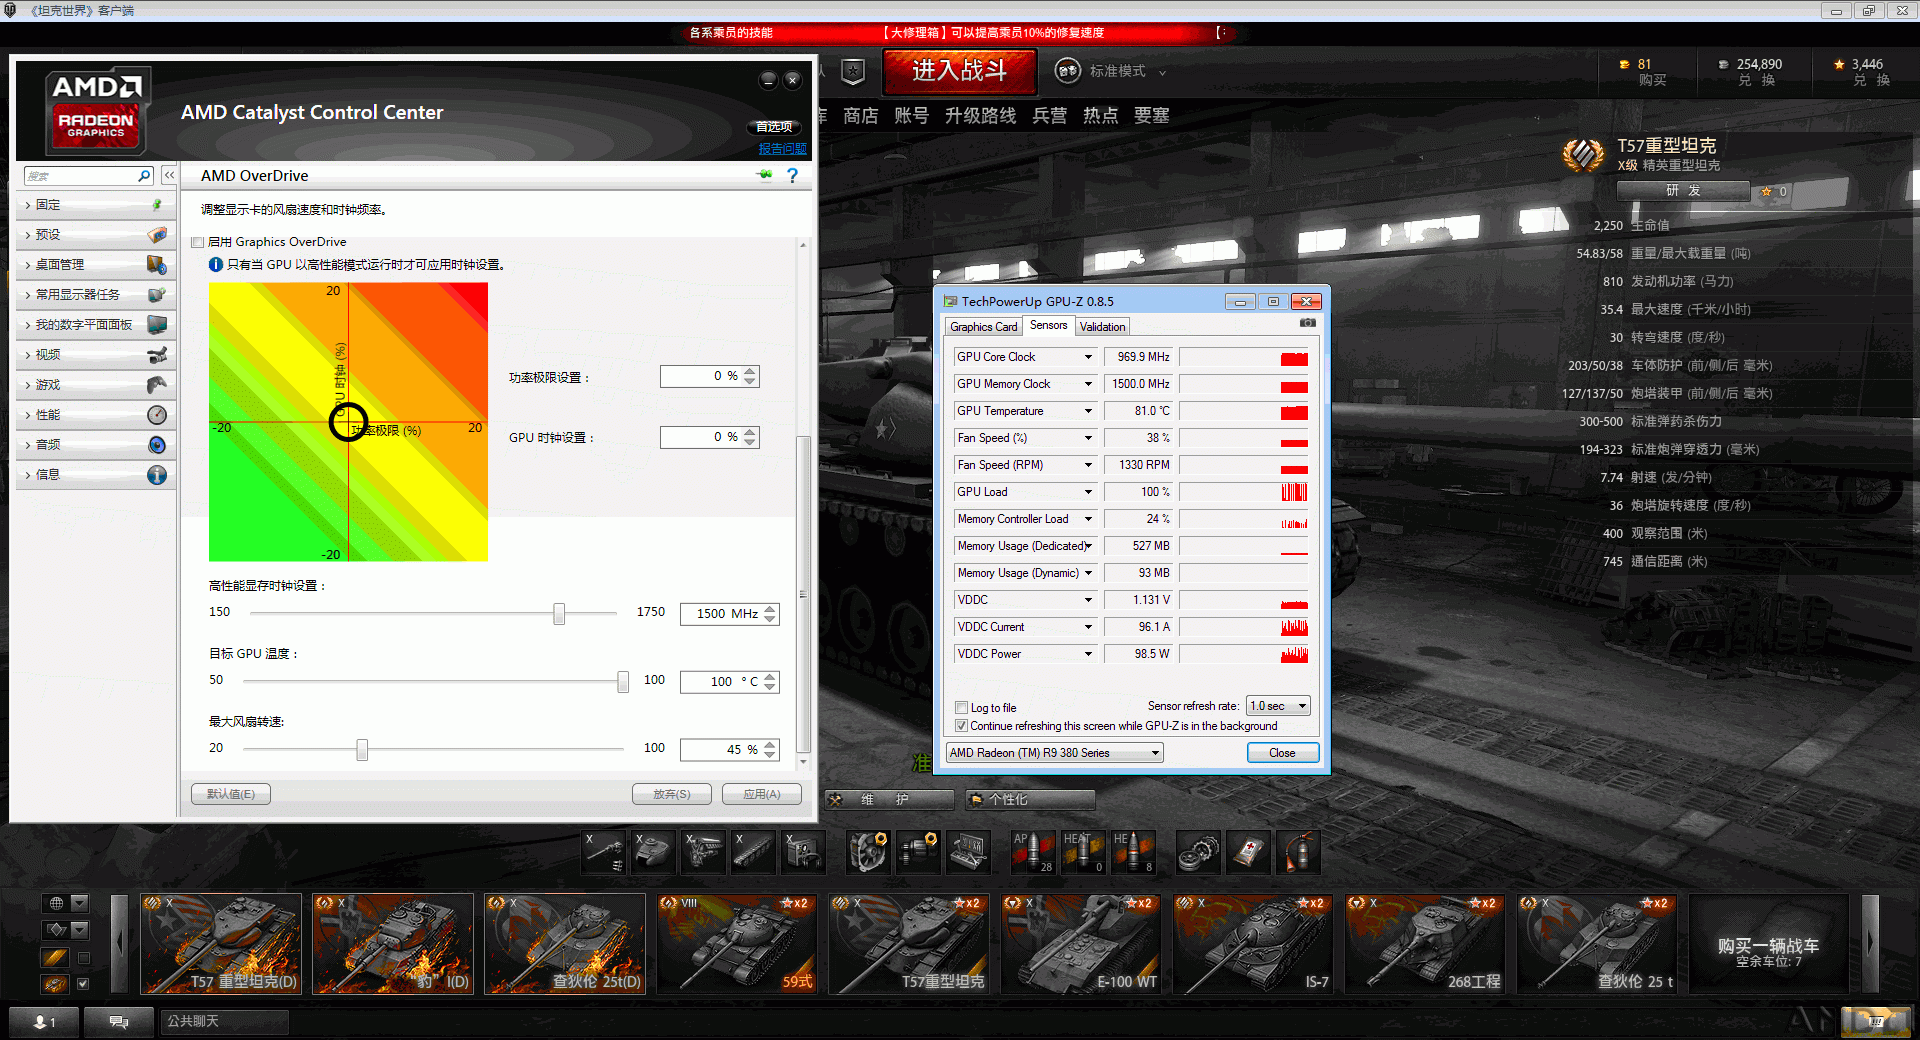1920x1040 pixels.
Task: Click the red 进入战斗 battle button
Action: click(x=959, y=71)
